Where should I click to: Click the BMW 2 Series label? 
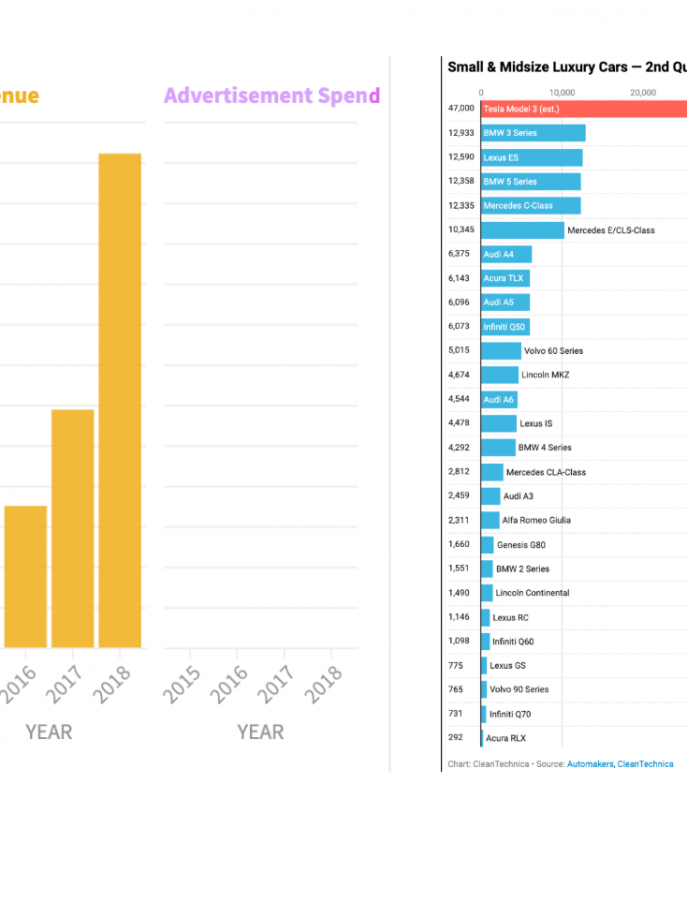[522, 569]
